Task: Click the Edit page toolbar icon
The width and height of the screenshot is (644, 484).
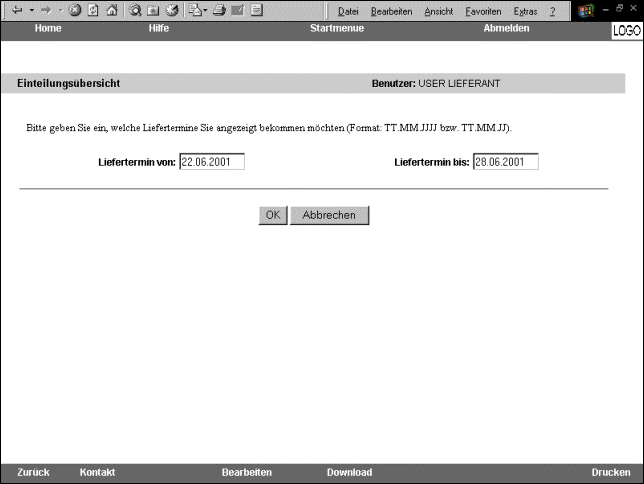Action: point(238,10)
